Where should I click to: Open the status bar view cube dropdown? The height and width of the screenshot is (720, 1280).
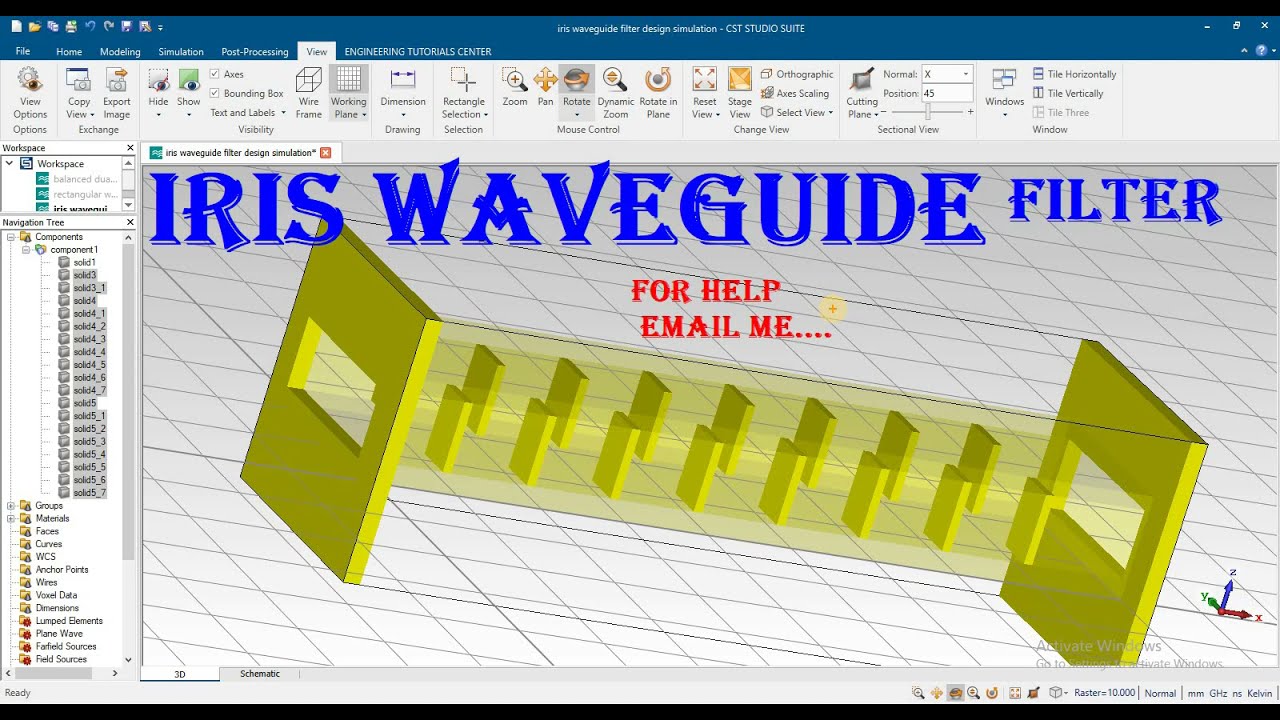tap(1057, 693)
